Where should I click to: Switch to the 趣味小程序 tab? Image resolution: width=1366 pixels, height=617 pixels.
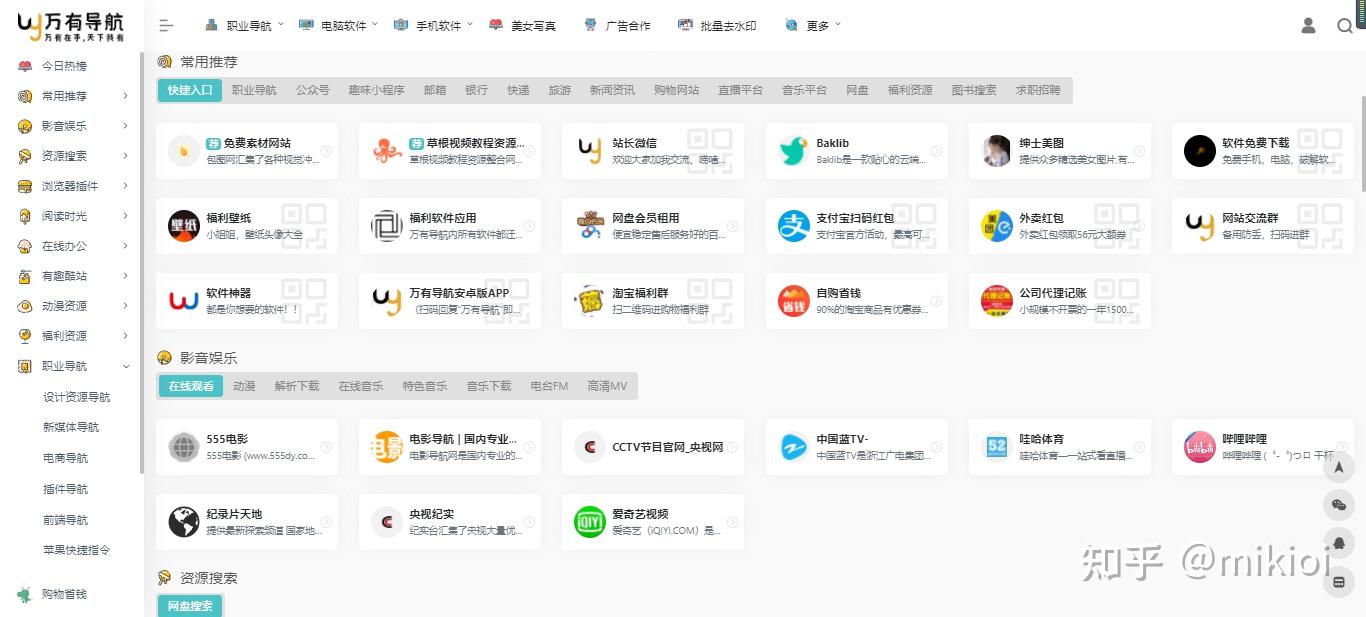point(377,90)
